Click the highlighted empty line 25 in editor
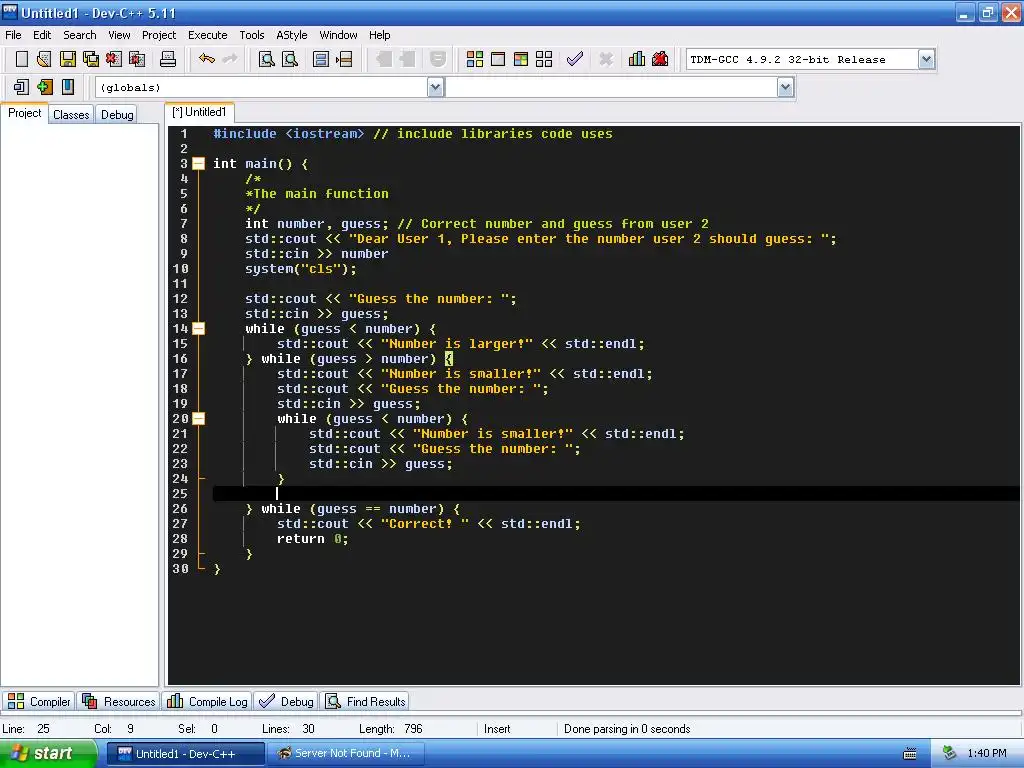The height and width of the screenshot is (768, 1024). [616, 494]
